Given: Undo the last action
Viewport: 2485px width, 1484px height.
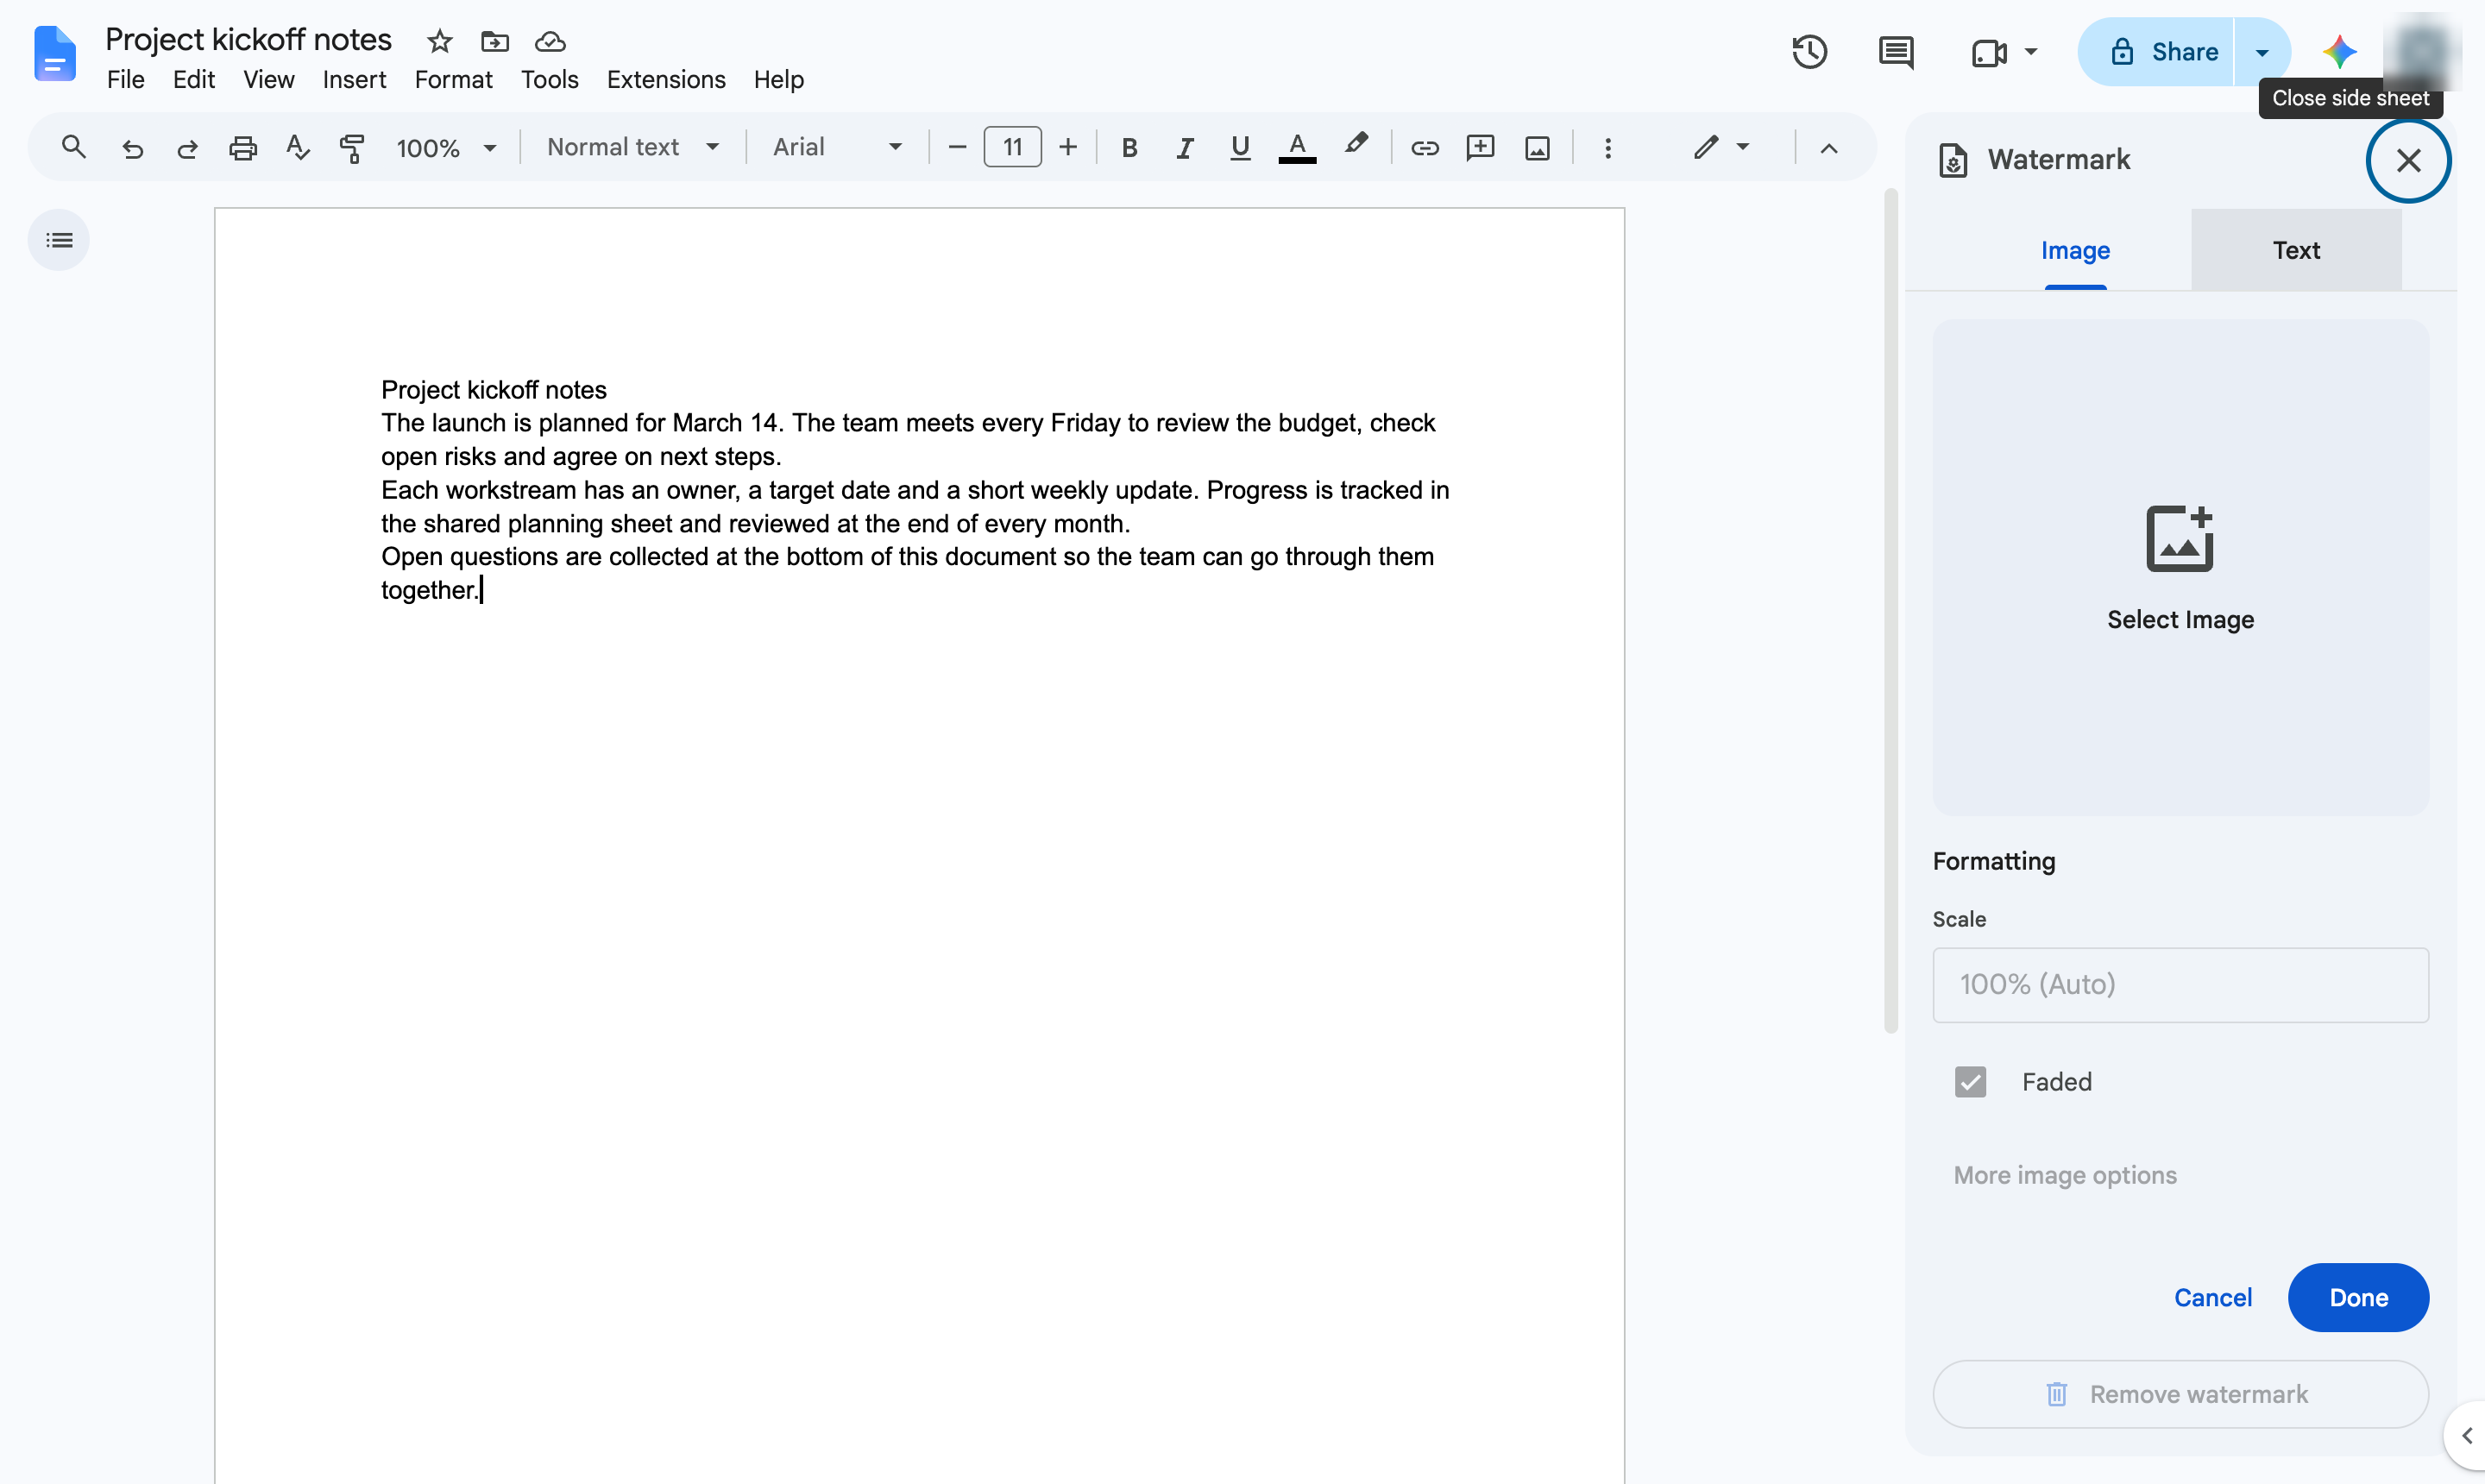Looking at the screenshot, I should (x=132, y=149).
